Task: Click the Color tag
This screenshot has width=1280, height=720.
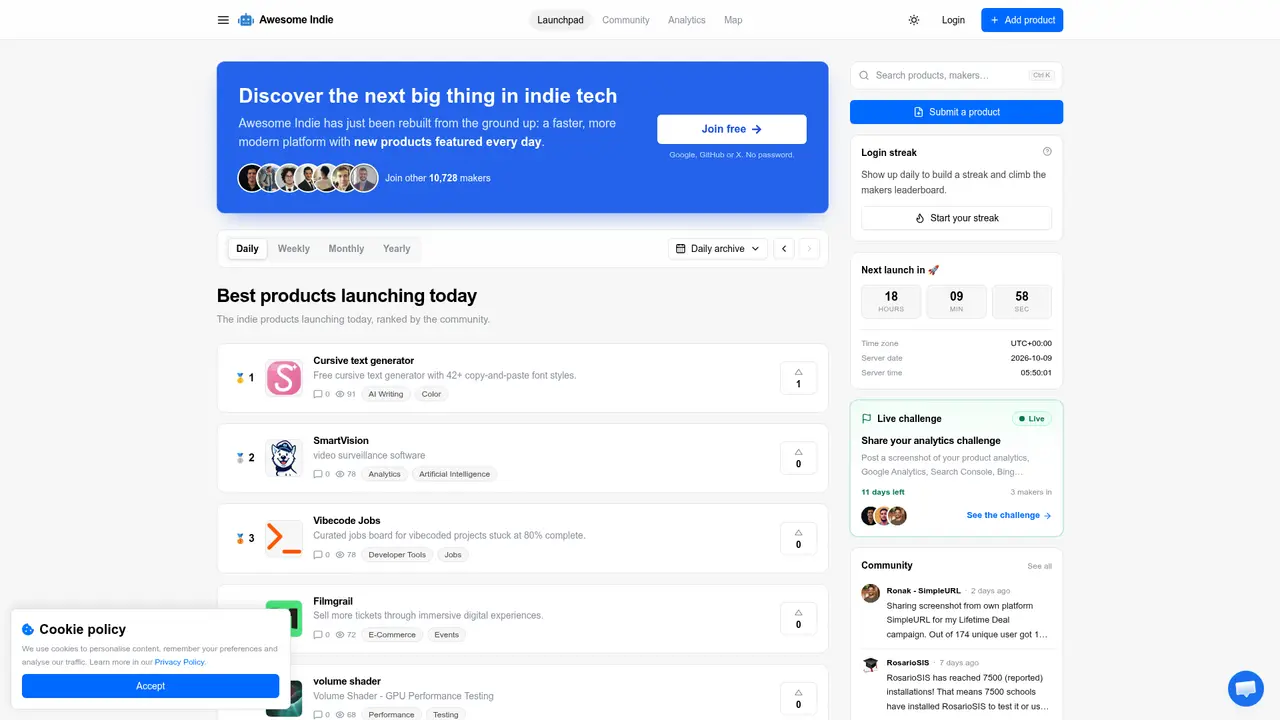Action: [x=431, y=394]
